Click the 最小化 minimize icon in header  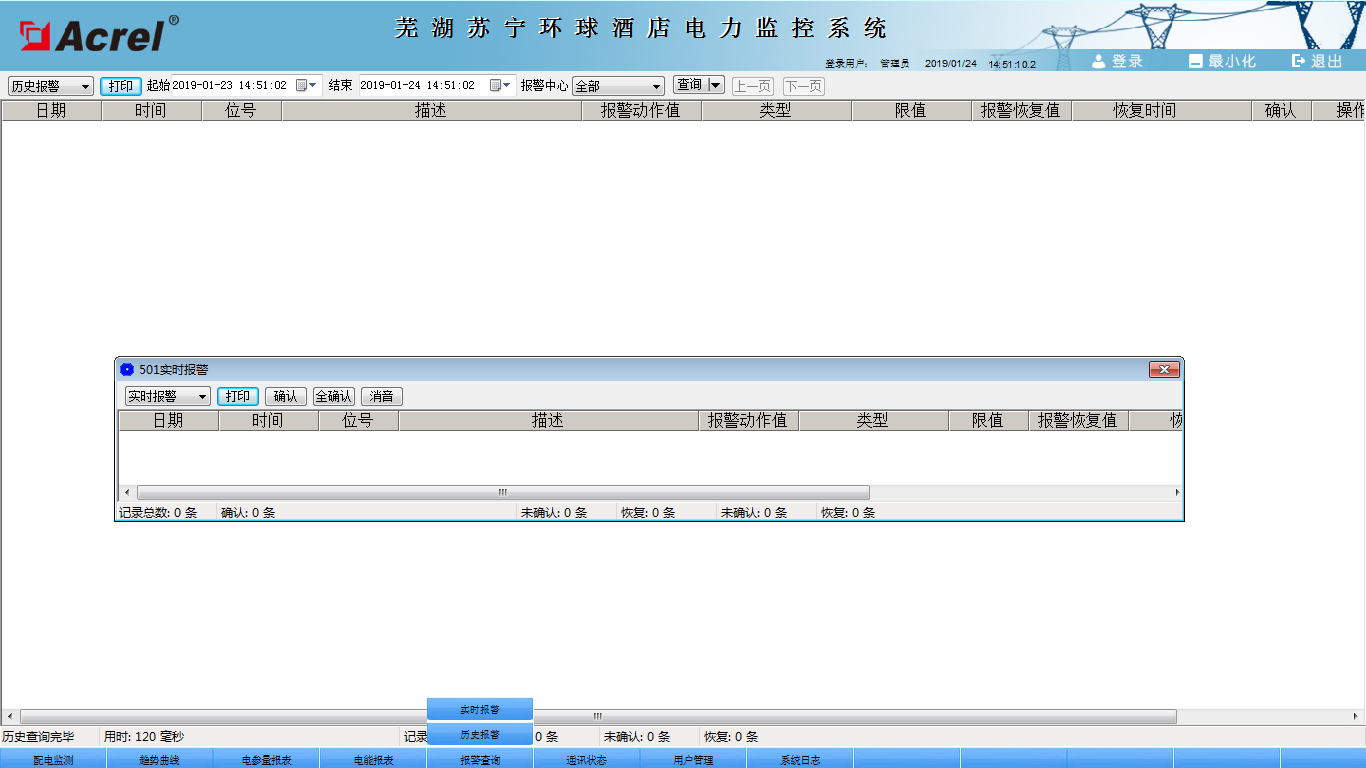(1195, 61)
